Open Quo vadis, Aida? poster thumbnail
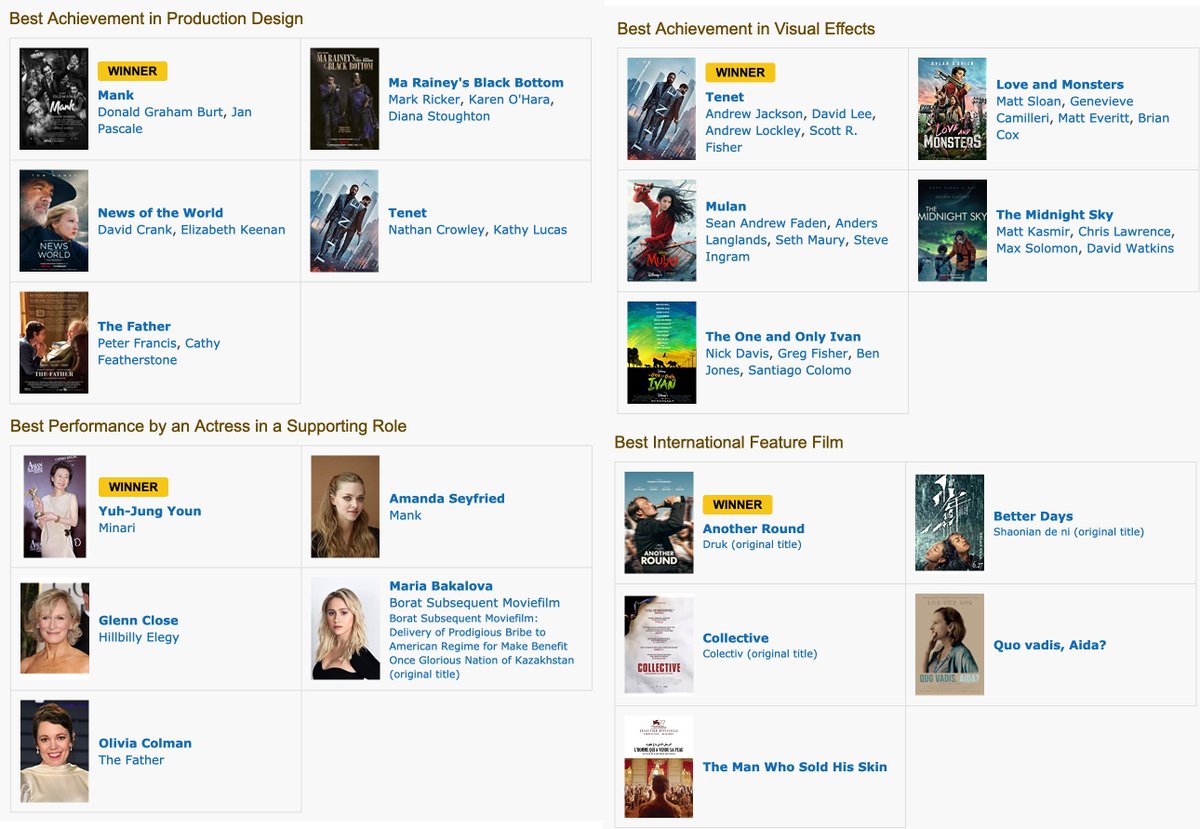 click(950, 644)
